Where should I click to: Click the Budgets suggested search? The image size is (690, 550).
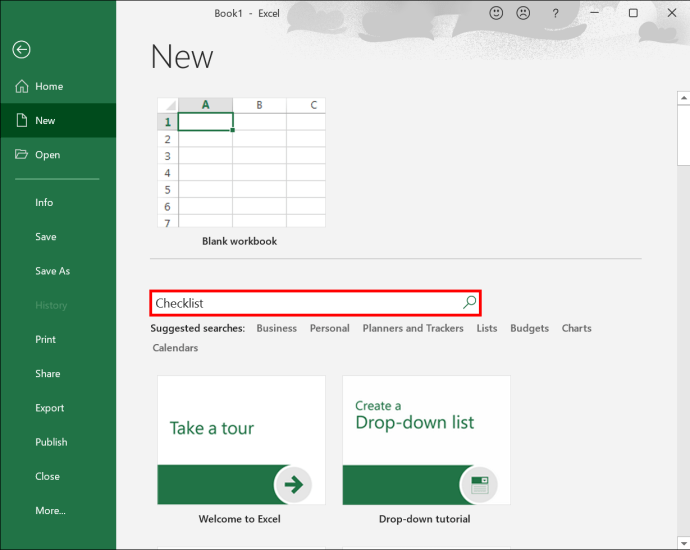tap(529, 328)
